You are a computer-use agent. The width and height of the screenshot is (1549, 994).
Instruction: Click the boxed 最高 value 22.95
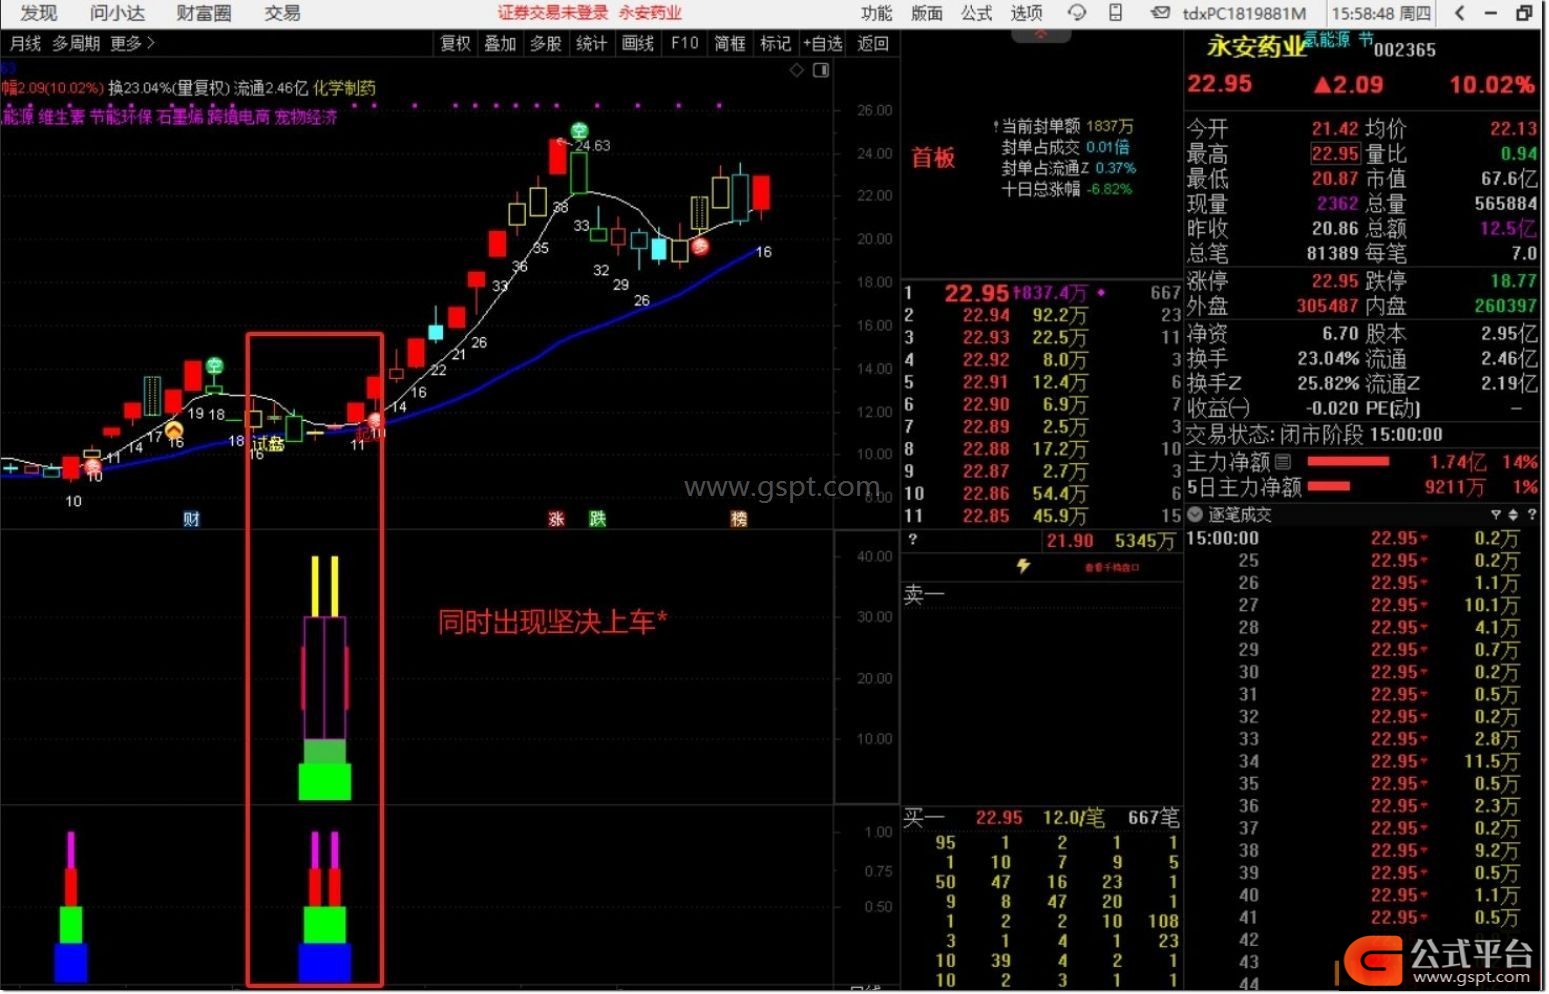click(x=1335, y=154)
